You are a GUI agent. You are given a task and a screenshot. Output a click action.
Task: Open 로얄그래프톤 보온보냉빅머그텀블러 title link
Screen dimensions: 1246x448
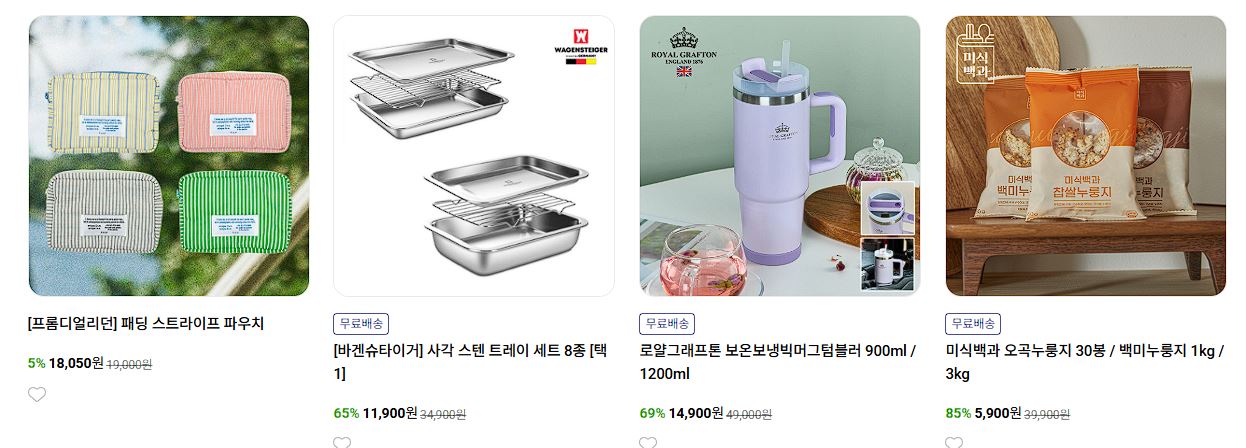777,362
